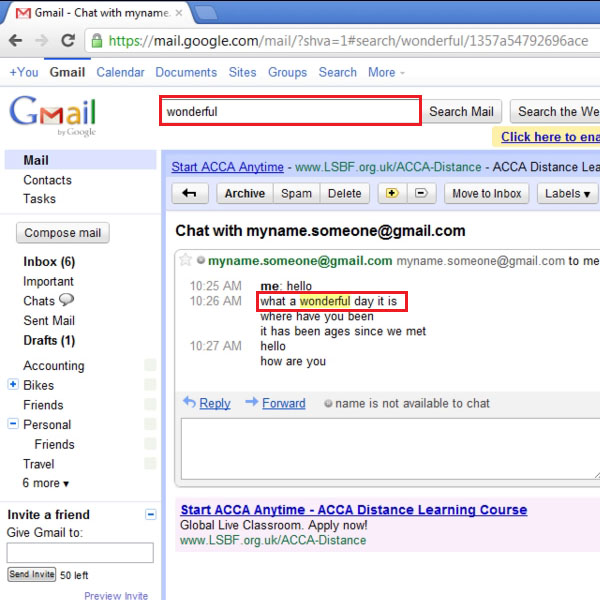Click the browser back arrow
The image size is (600, 600).
pos(16,41)
